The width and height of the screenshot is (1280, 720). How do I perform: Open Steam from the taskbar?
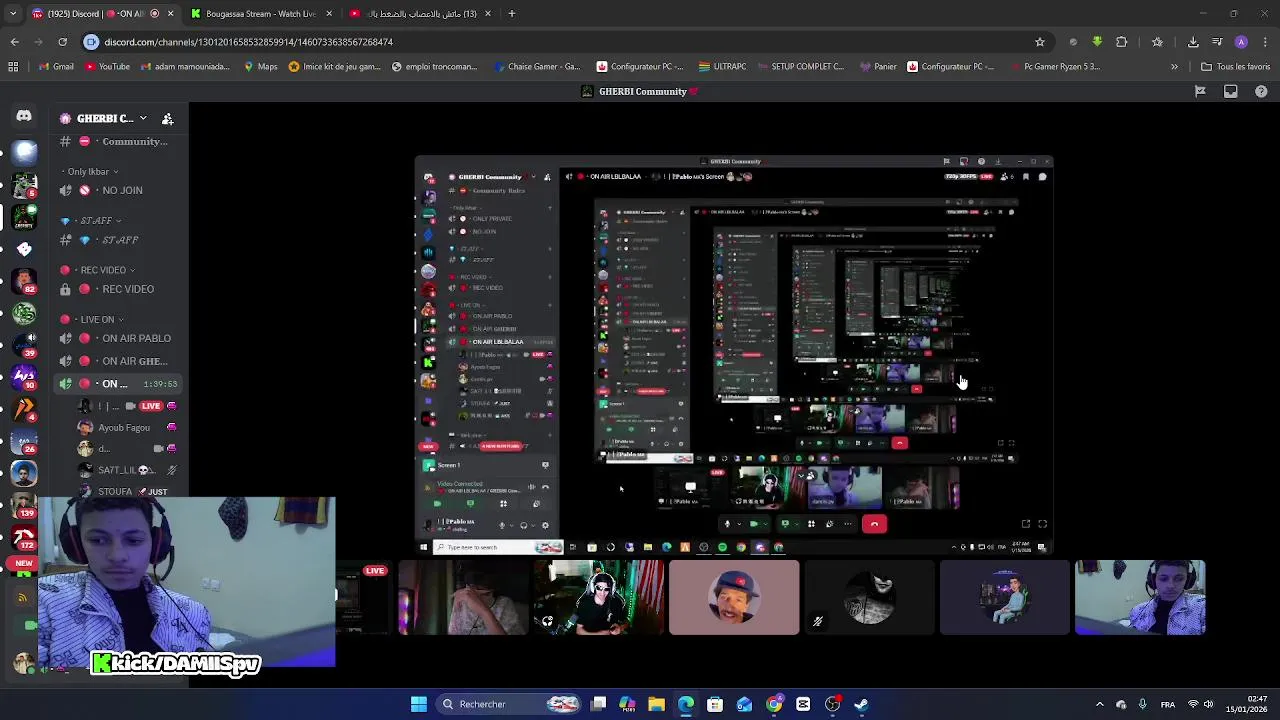[x=861, y=704]
